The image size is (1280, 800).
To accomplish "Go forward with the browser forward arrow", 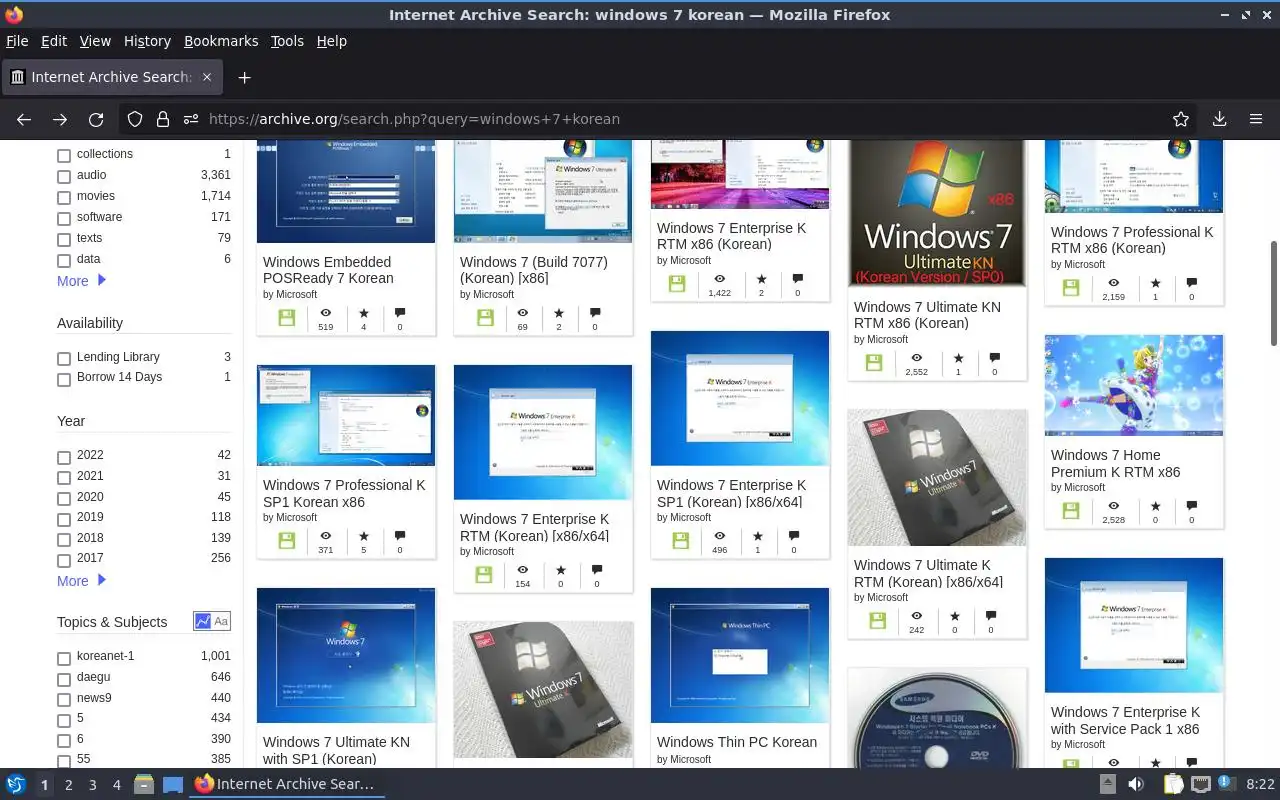I will (x=60, y=119).
